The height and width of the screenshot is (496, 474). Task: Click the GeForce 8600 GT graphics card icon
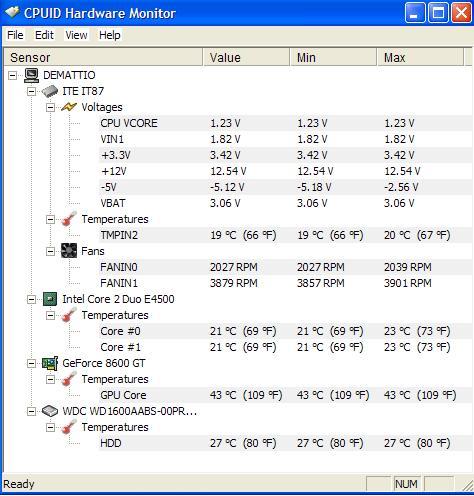pyautogui.click(x=50, y=363)
